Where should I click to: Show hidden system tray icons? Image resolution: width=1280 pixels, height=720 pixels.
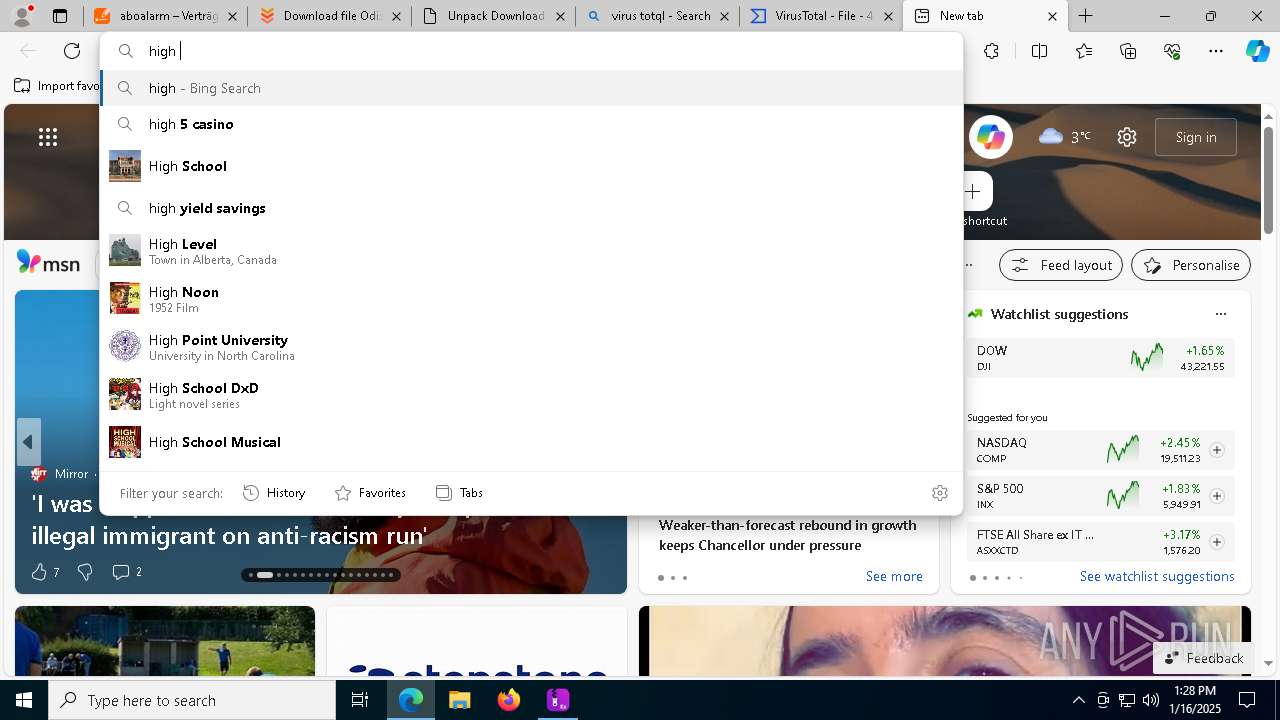click(x=1078, y=700)
